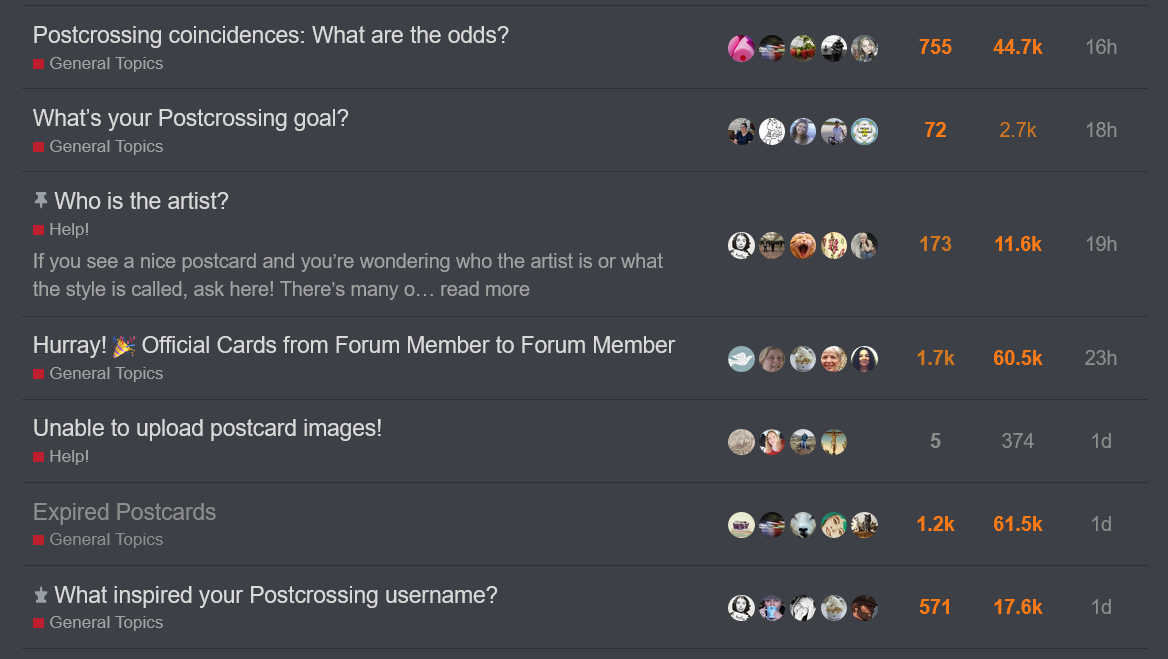1168x659 pixels.
Task: Jump to latest post via 16h activity
Action: click(x=1101, y=47)
